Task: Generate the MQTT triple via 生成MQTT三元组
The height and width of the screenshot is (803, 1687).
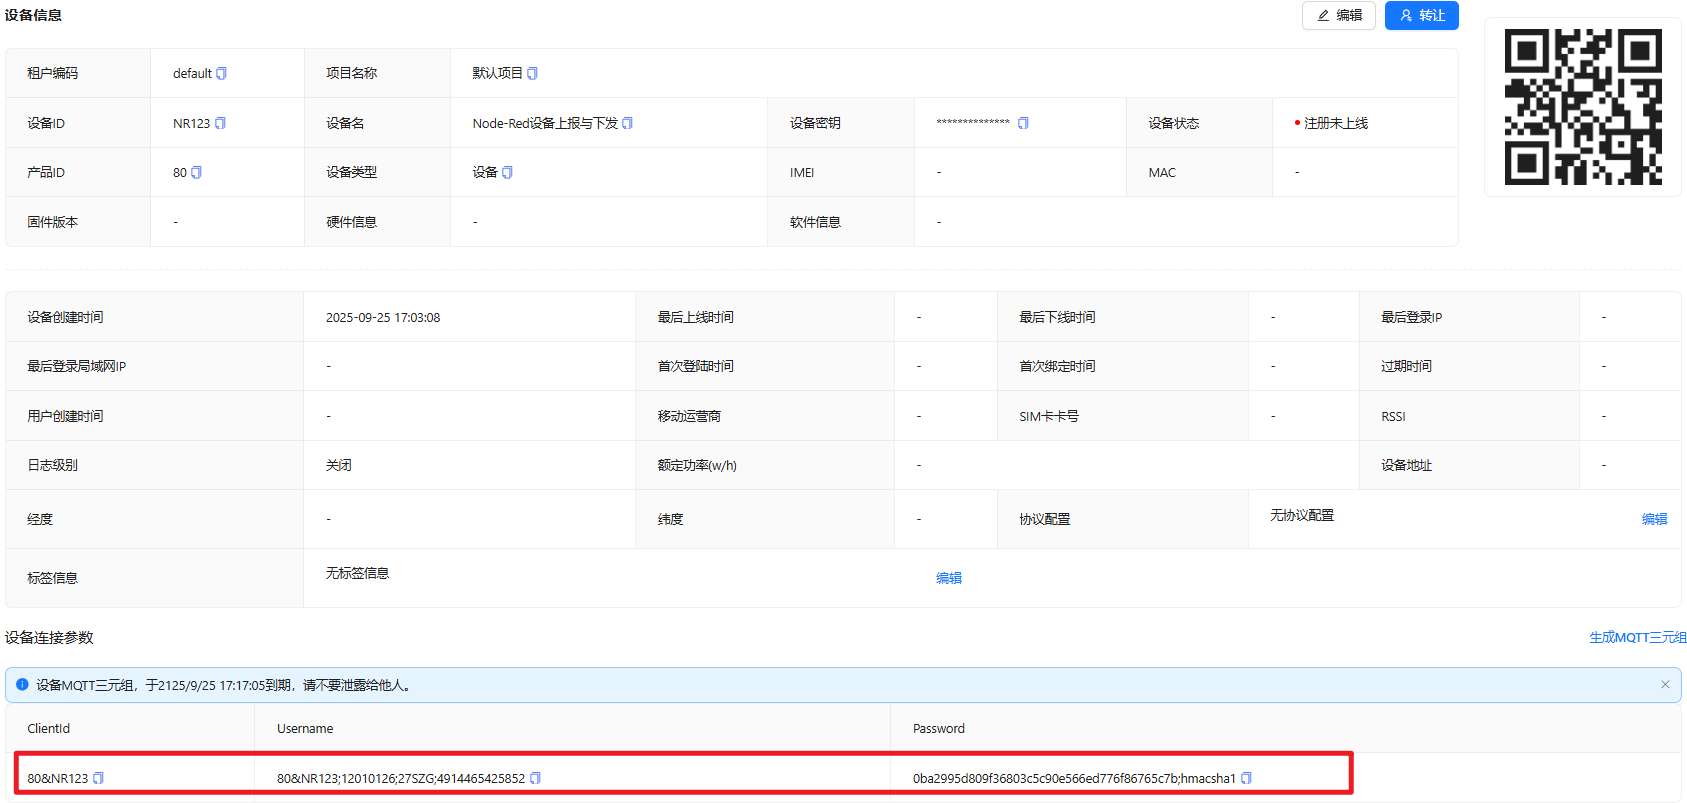Action: pyautogui.click(x=1637, y=638)
